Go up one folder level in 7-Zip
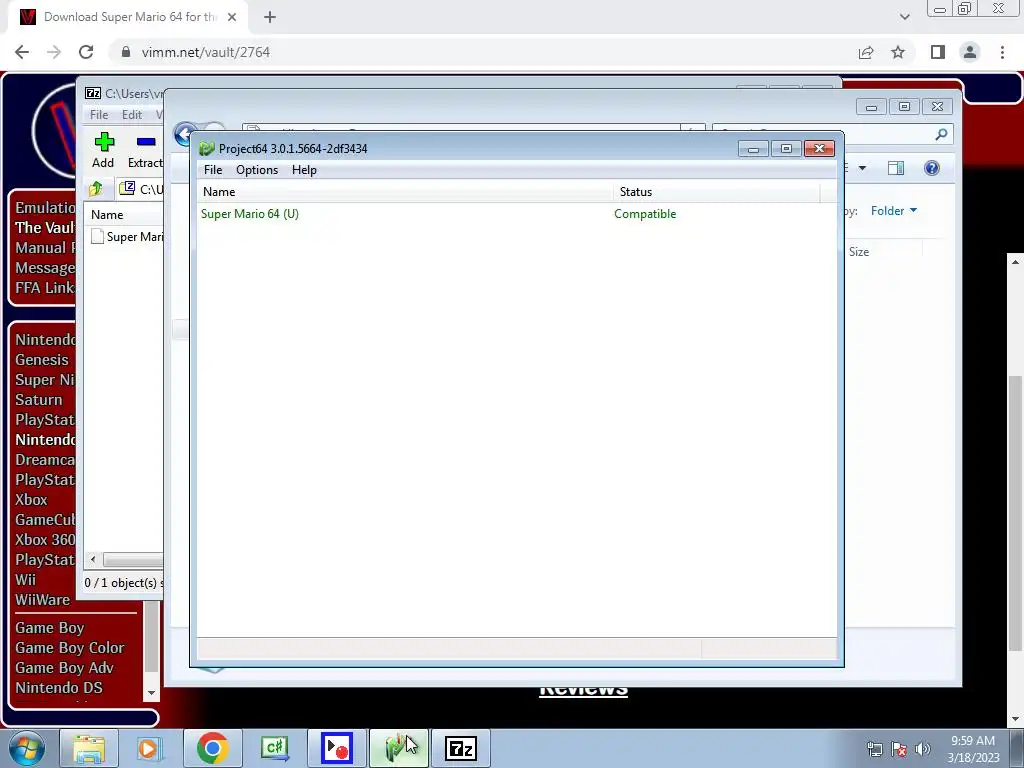This screenshot has width=1024, height=768. 96,189
